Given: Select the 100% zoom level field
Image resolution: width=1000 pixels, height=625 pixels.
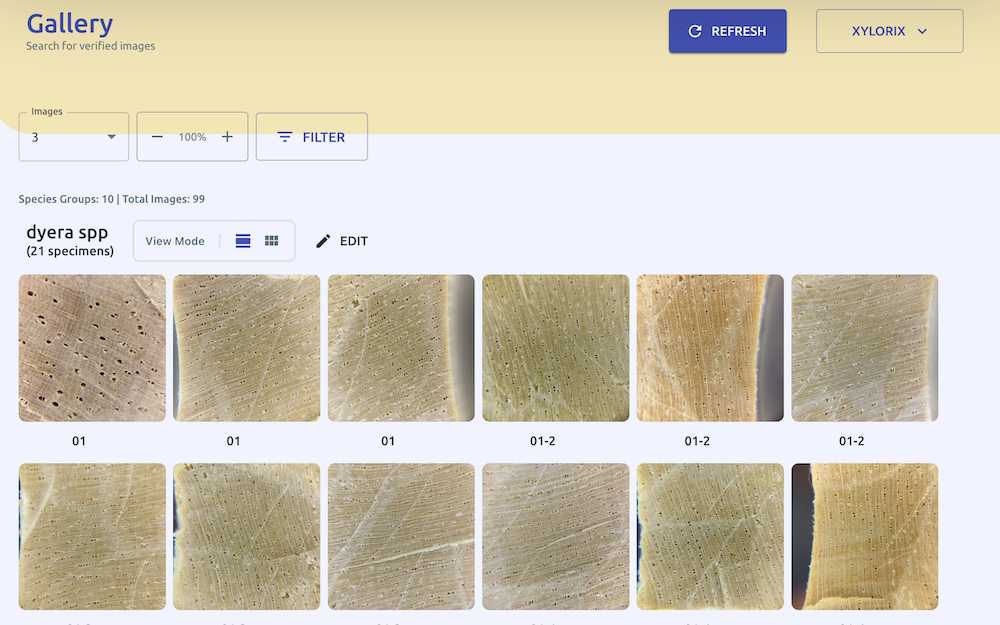Looking at the screenshot, I should coord(192,137).
